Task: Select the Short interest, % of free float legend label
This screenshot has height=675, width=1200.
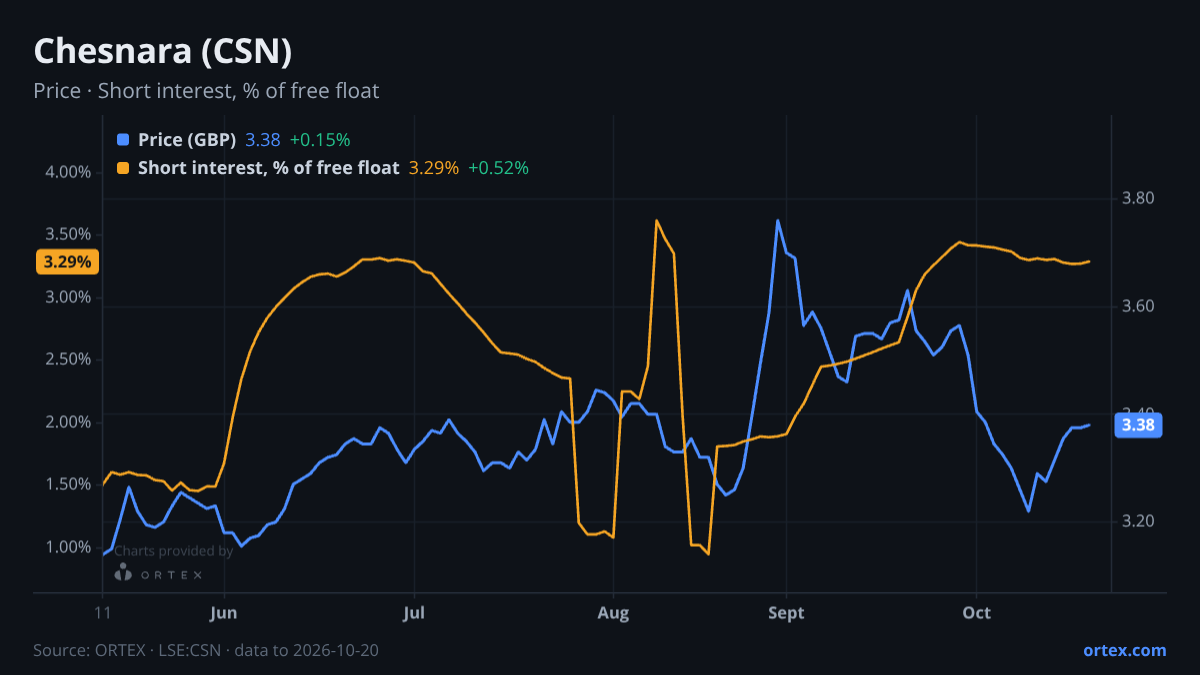Action: pos(268,168)
